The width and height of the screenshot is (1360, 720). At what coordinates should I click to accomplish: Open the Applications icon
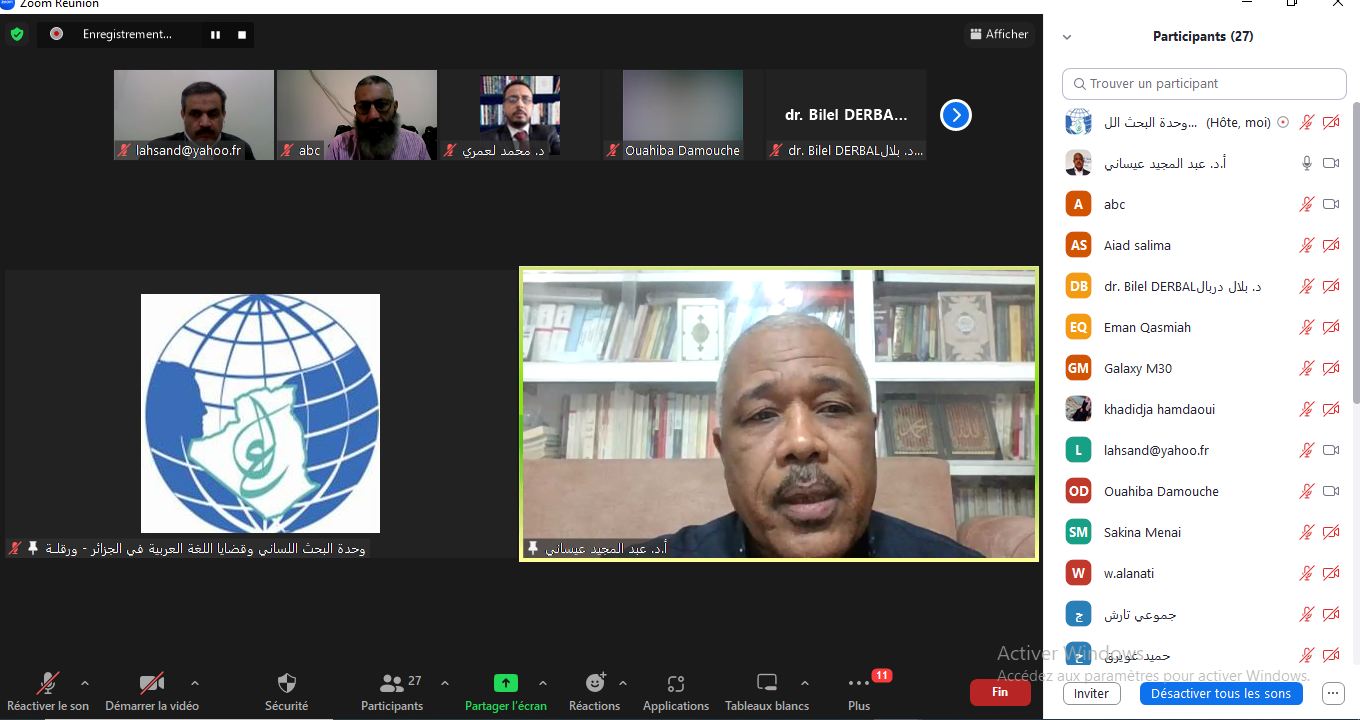(676, 685)
